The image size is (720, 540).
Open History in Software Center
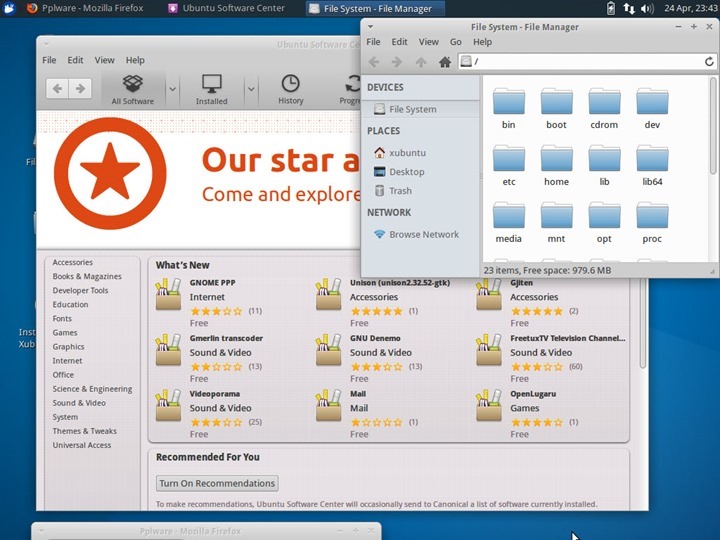click(291, 90)
